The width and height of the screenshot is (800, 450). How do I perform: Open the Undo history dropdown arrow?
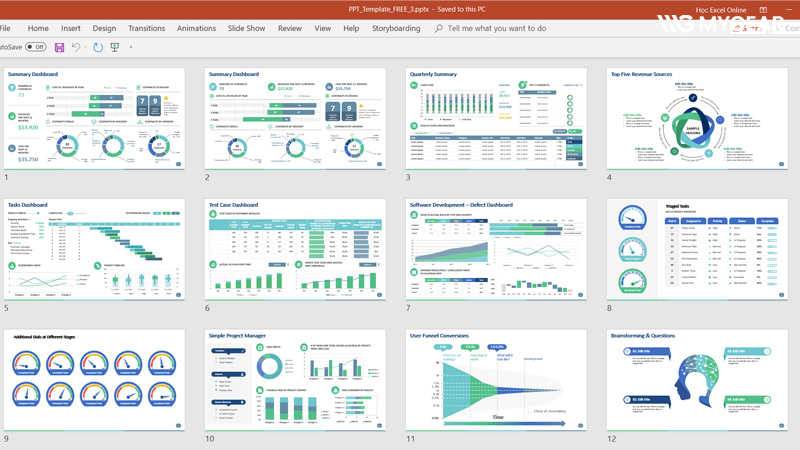point(85,47)
